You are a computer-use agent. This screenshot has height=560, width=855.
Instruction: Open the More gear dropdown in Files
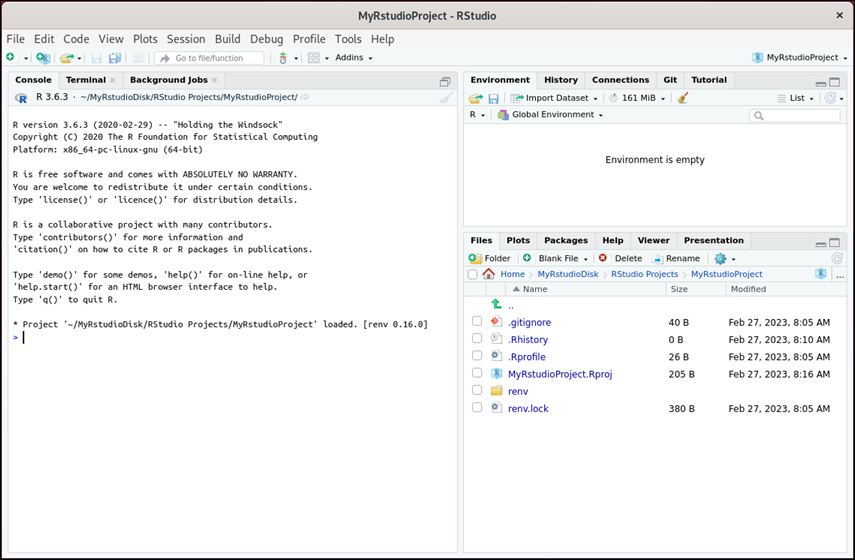(x=725, y=258)
